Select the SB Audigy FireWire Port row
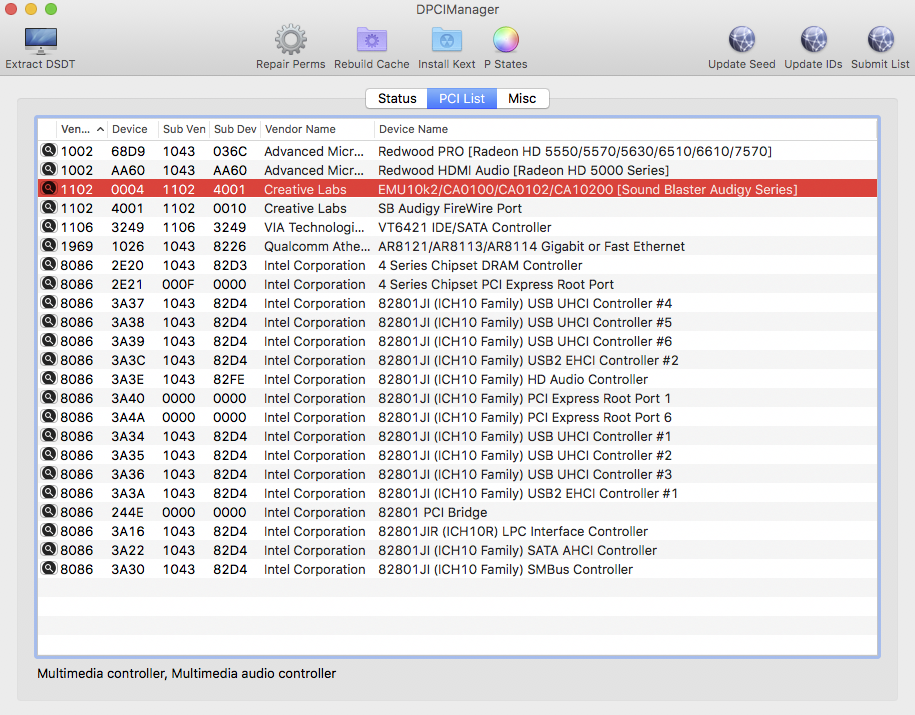 point(458,208)
